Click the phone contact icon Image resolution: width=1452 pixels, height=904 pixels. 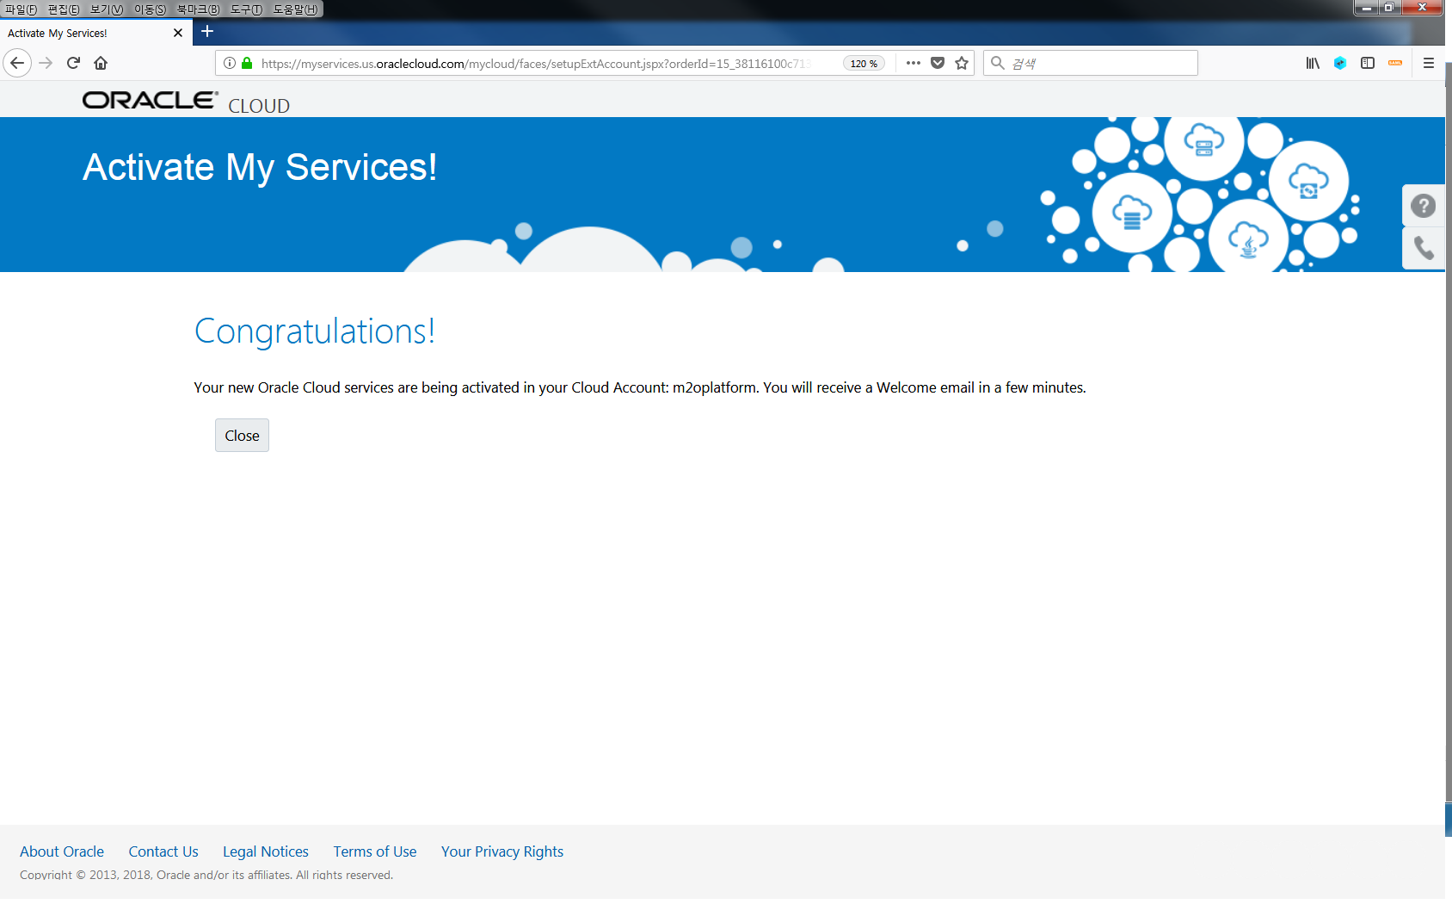click(x=1423, y=248)
